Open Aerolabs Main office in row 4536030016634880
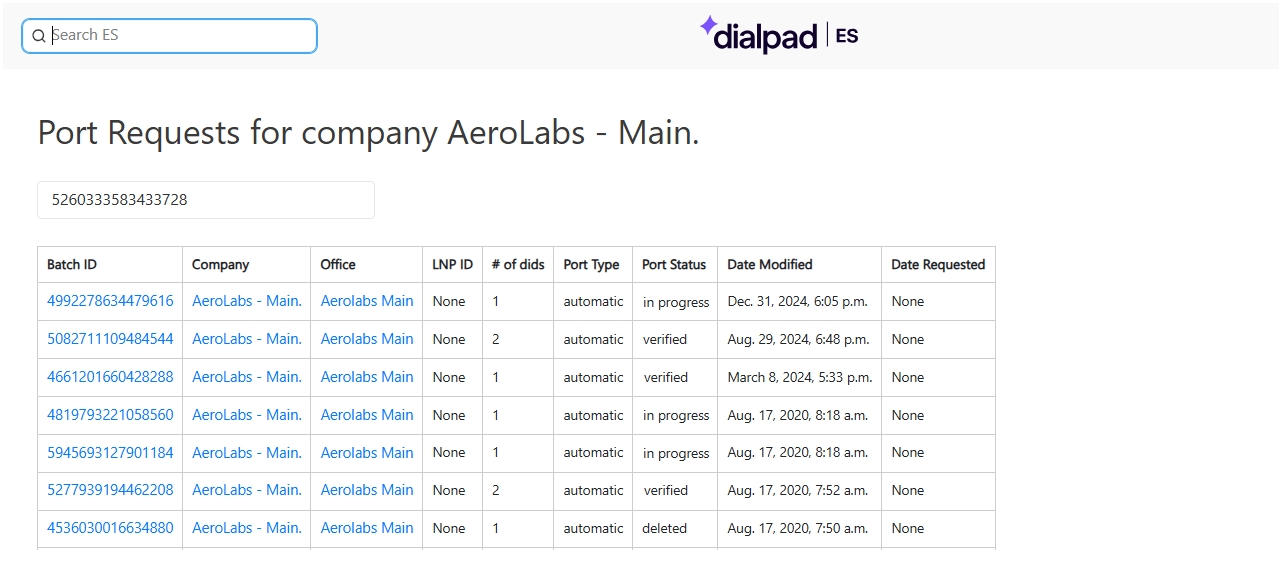Screen dimensions: 1282x588 [367, 528]
